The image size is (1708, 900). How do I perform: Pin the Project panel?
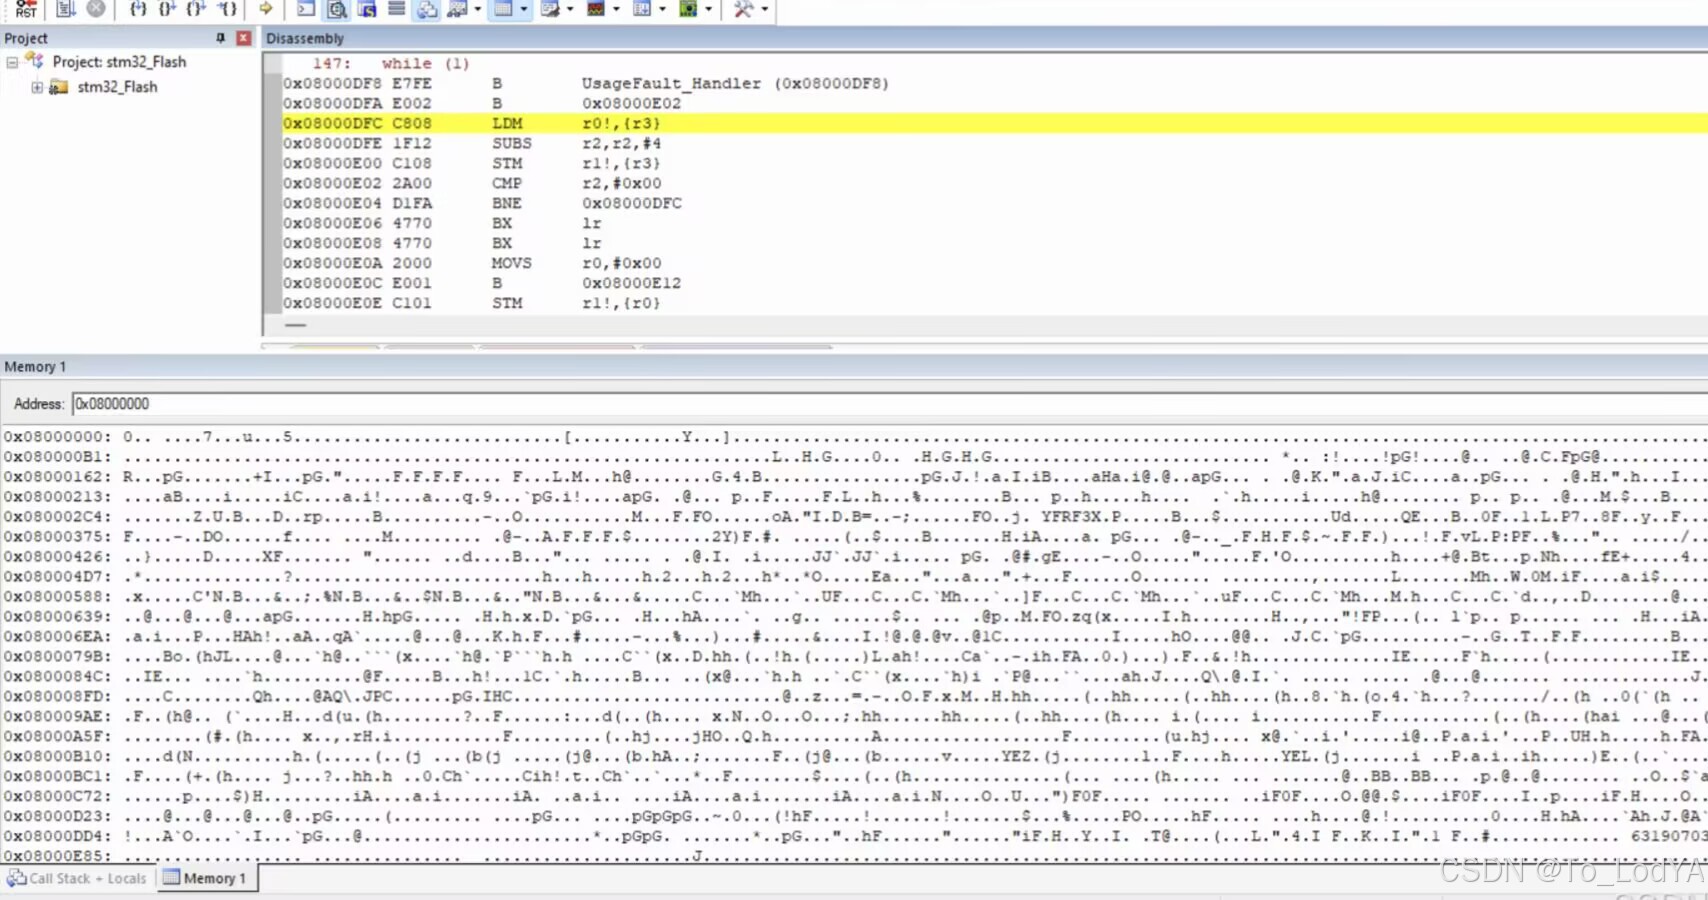tap(220, 38)
